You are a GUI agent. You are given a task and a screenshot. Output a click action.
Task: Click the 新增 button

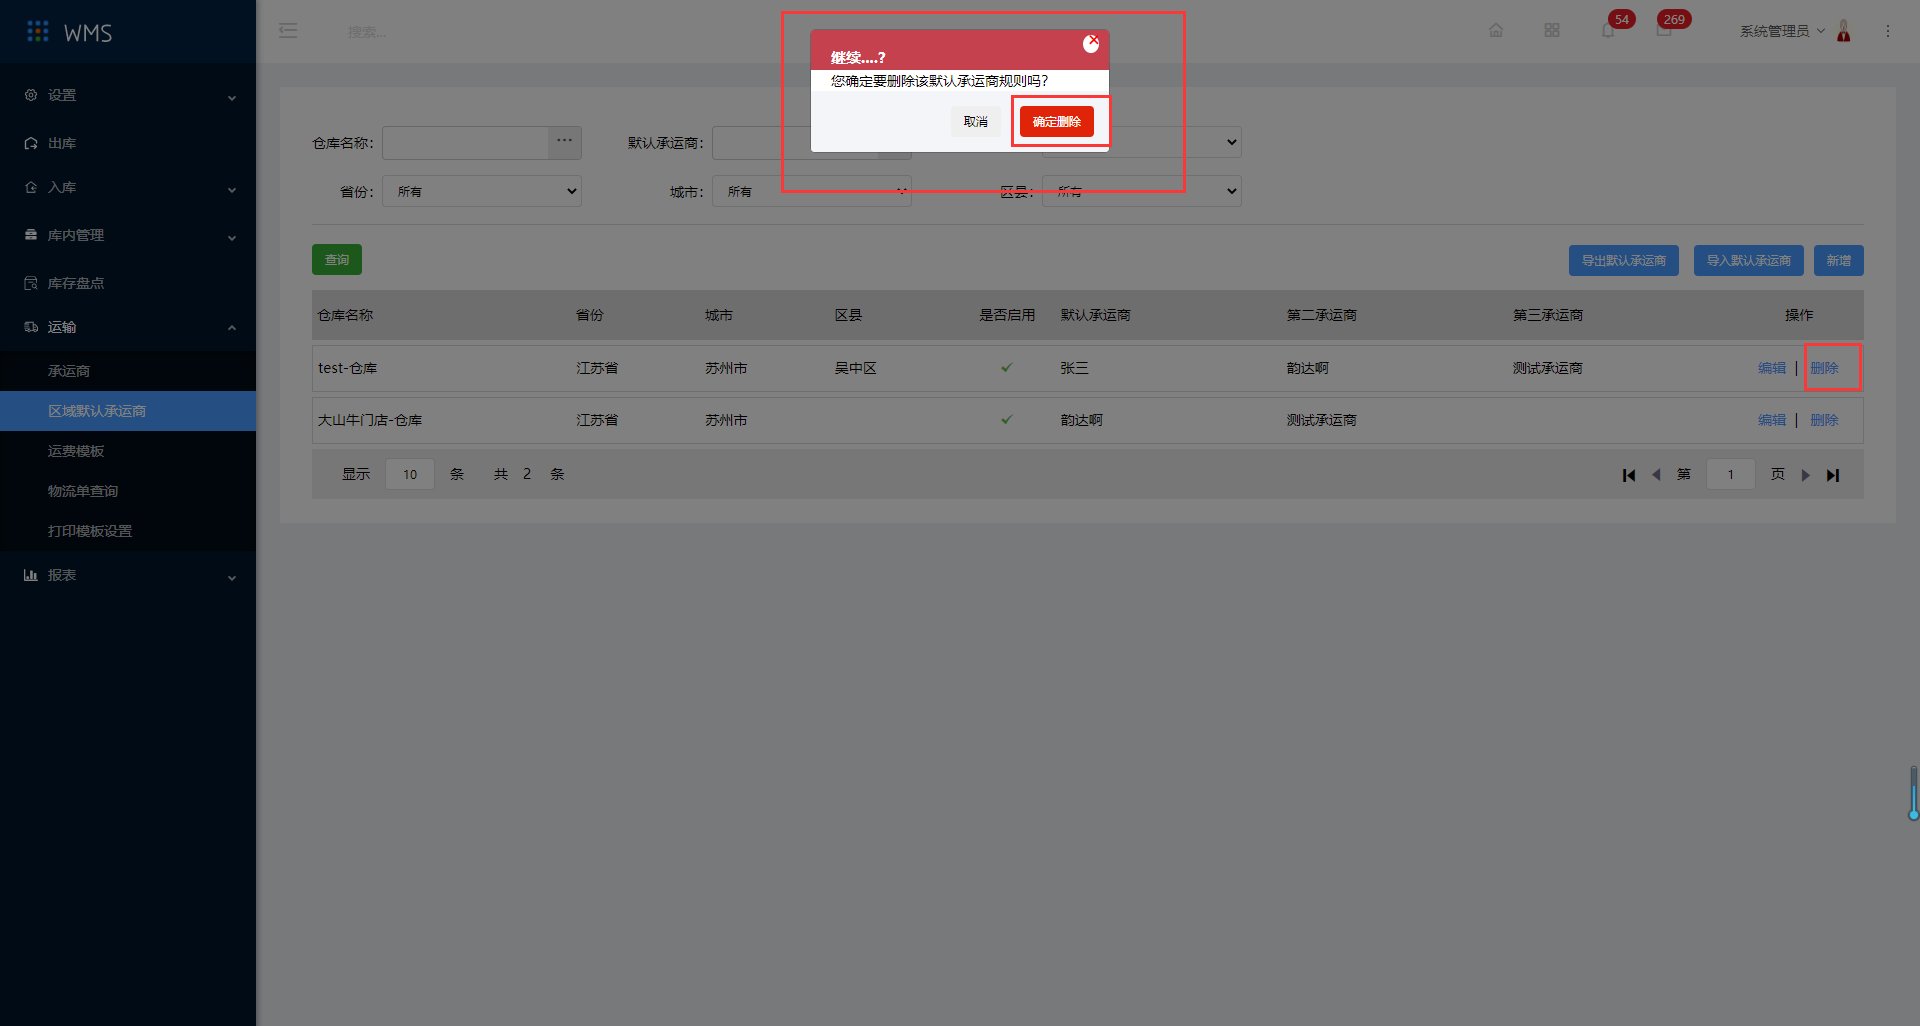click(1839, 260)
